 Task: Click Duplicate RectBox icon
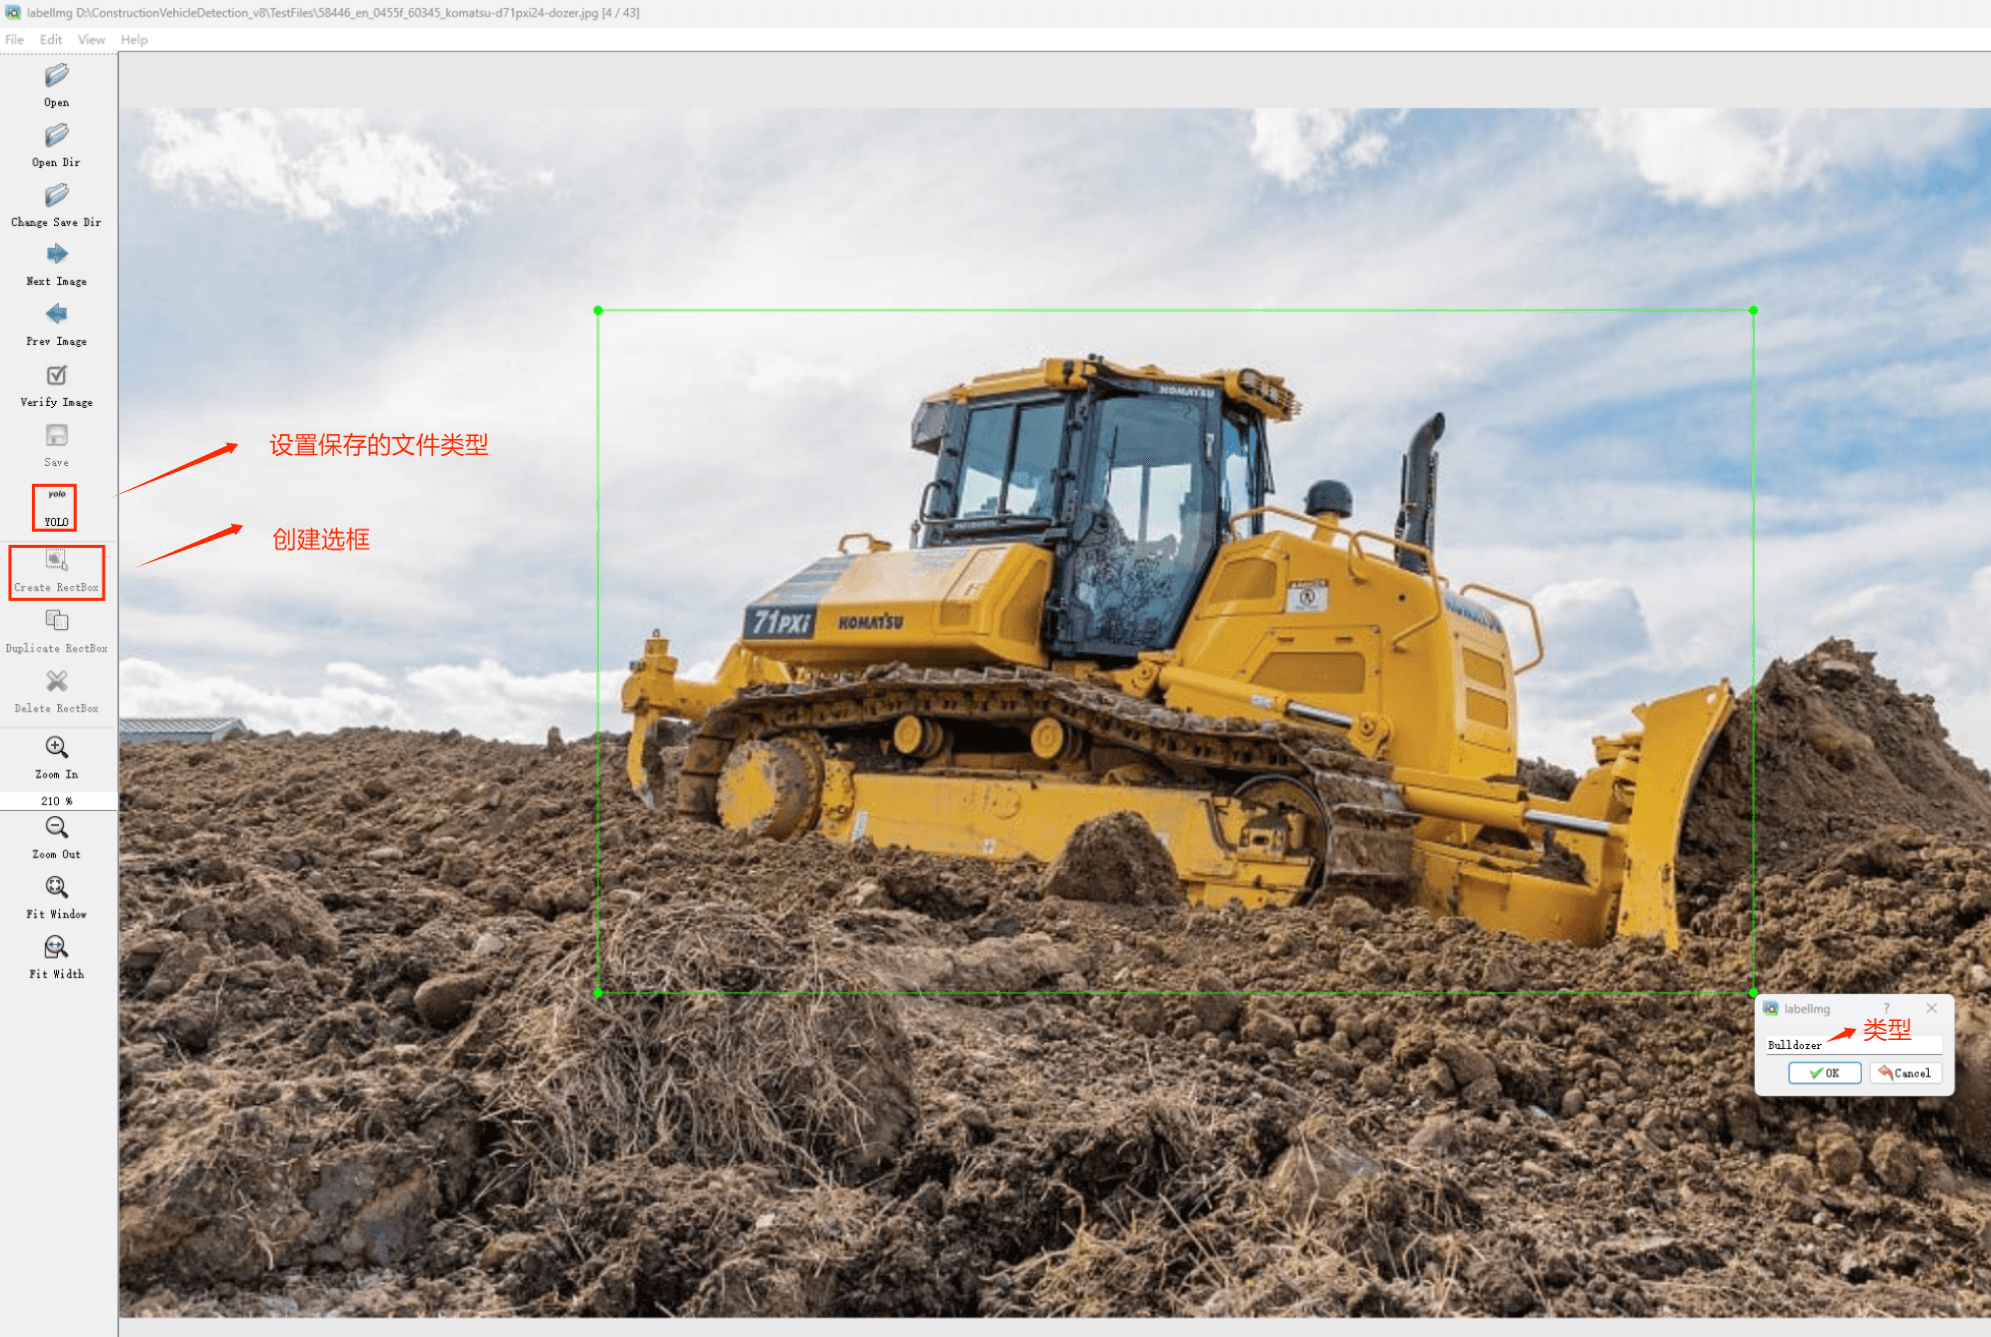pos(56,622)
